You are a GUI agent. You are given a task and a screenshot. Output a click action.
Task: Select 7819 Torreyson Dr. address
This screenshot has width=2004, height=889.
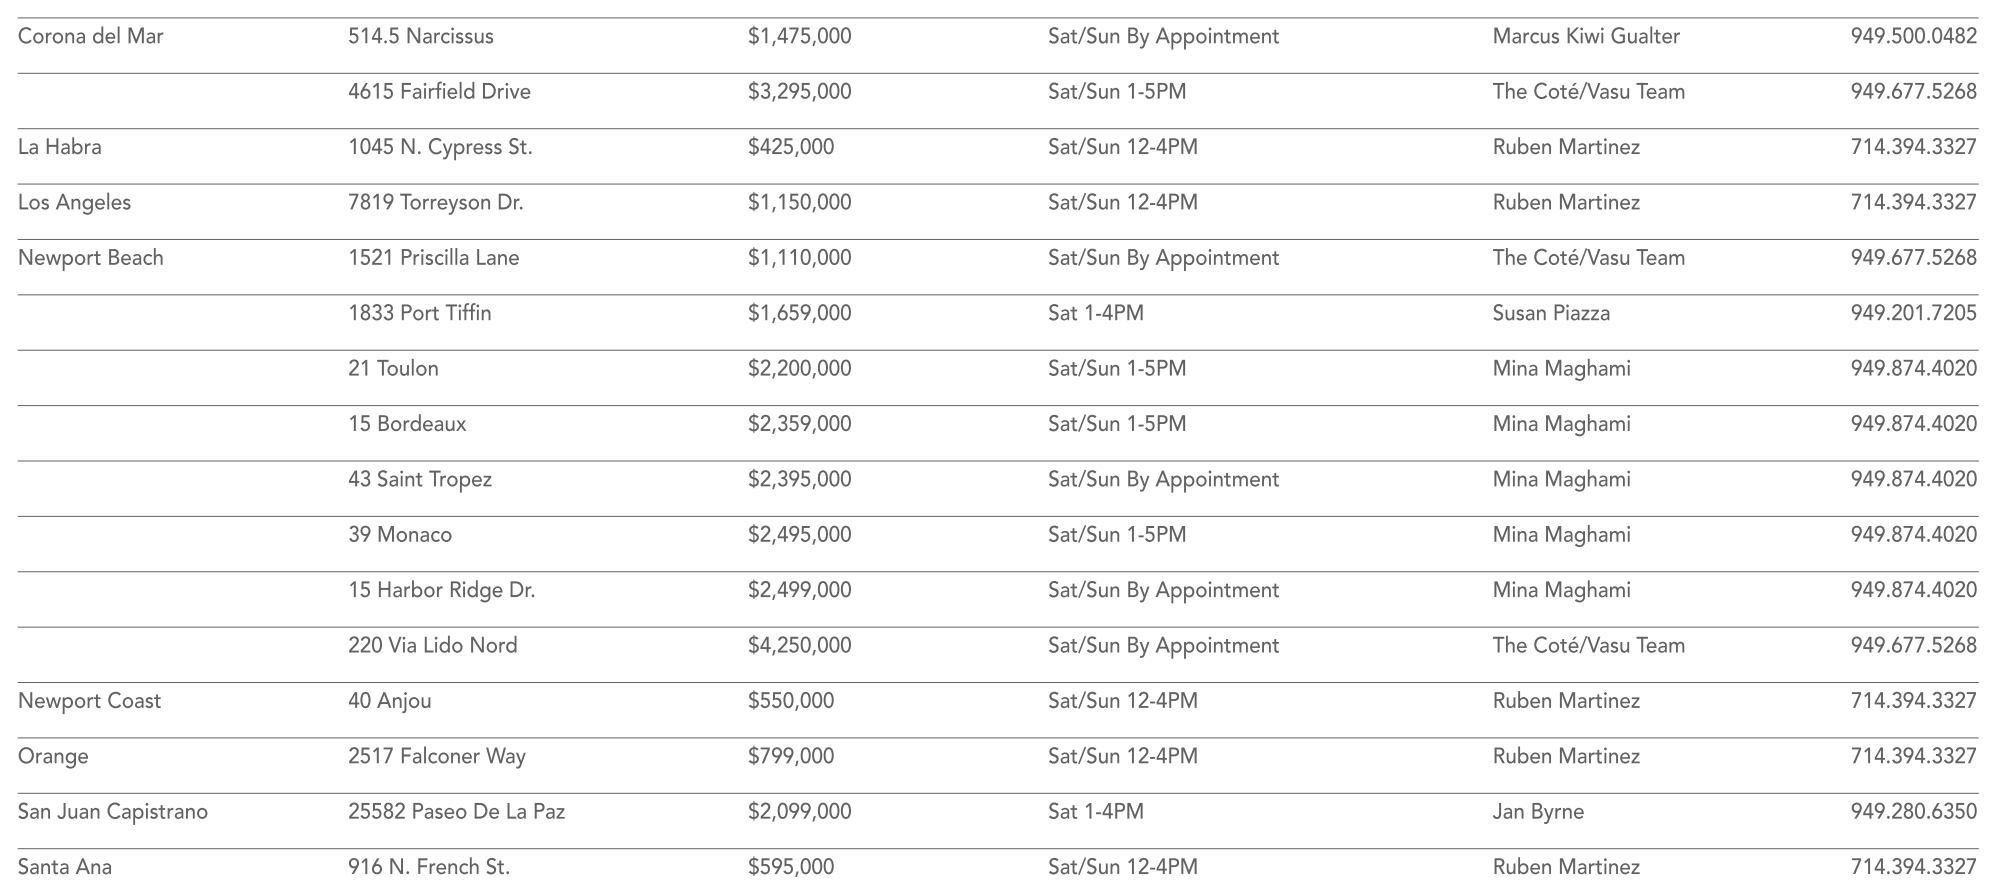pos(435,203)
